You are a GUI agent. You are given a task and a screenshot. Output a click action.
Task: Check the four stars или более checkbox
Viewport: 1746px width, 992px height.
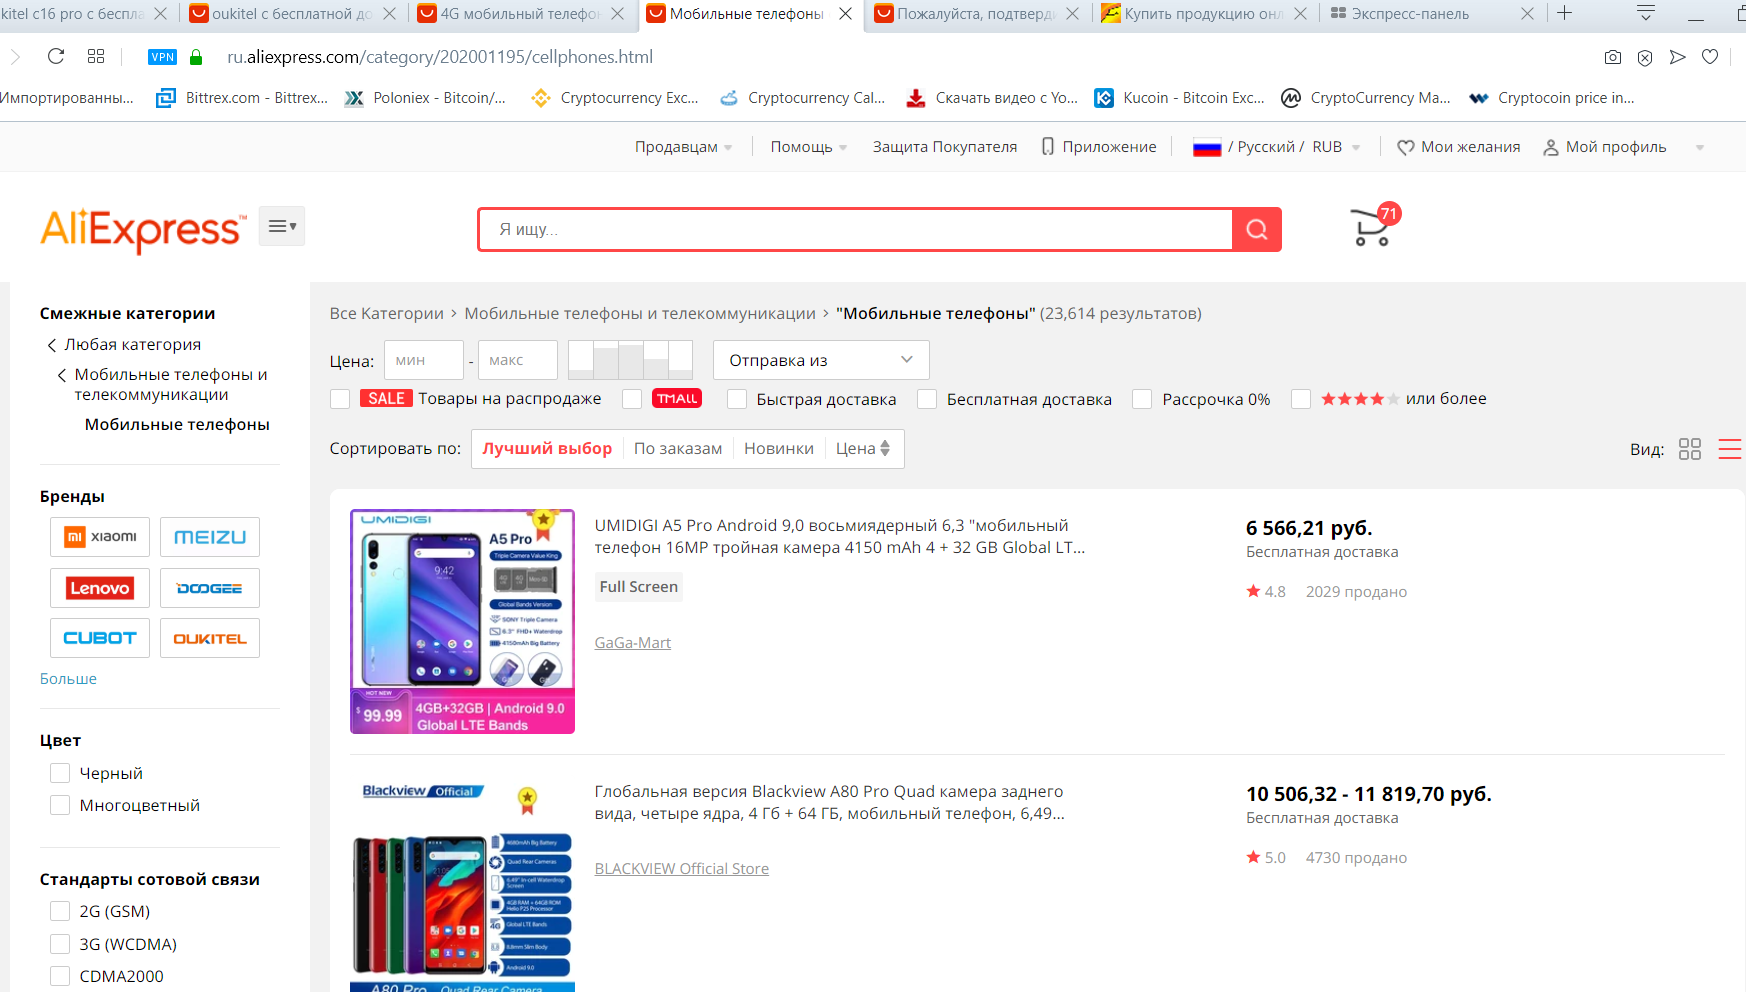[1301, 399]
